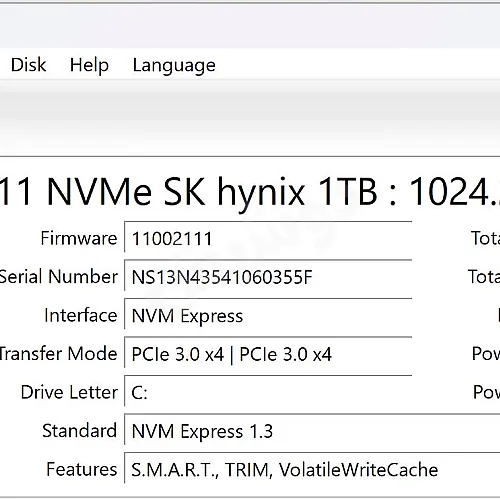Click the Firmware label
The image size is (500, 500).
[79, 238]
